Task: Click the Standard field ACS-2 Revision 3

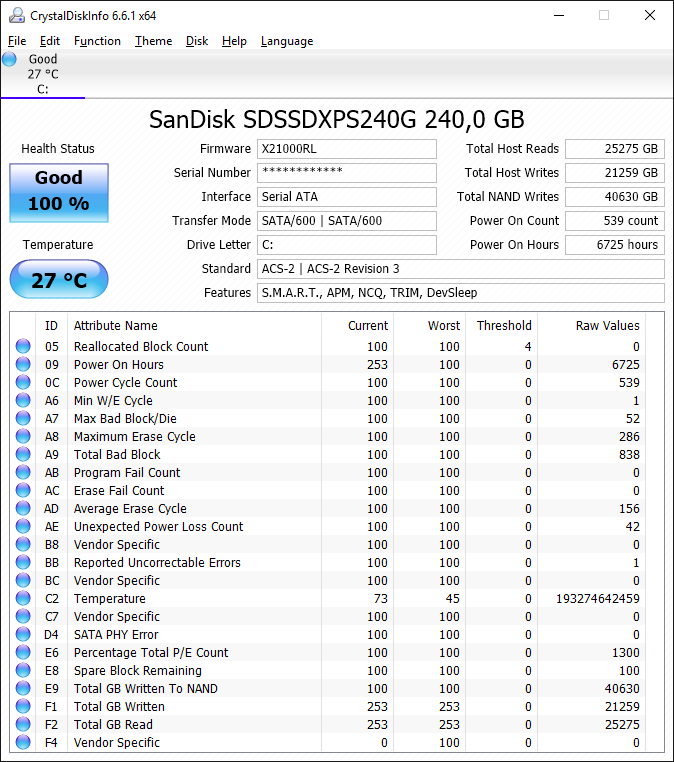Action: [x=461, y=269]
